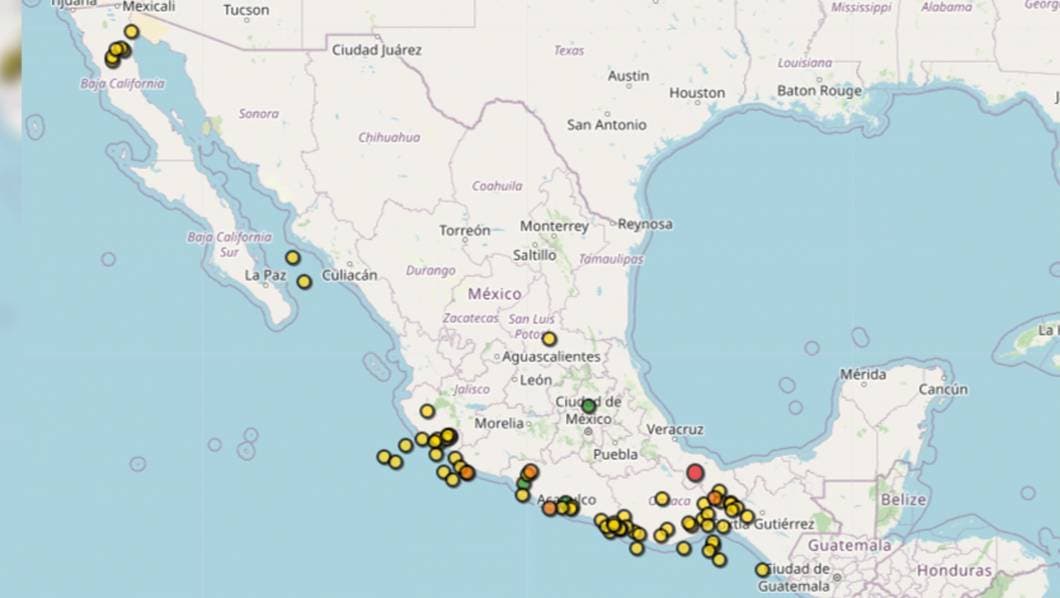
Task: Click the Houston city label
Action: click(x=697, y=93)
